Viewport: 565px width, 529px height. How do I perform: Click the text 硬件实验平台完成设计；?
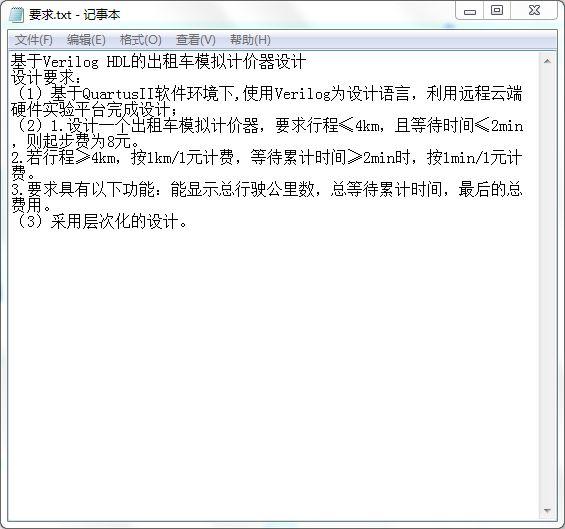click(x=94, y=110)
